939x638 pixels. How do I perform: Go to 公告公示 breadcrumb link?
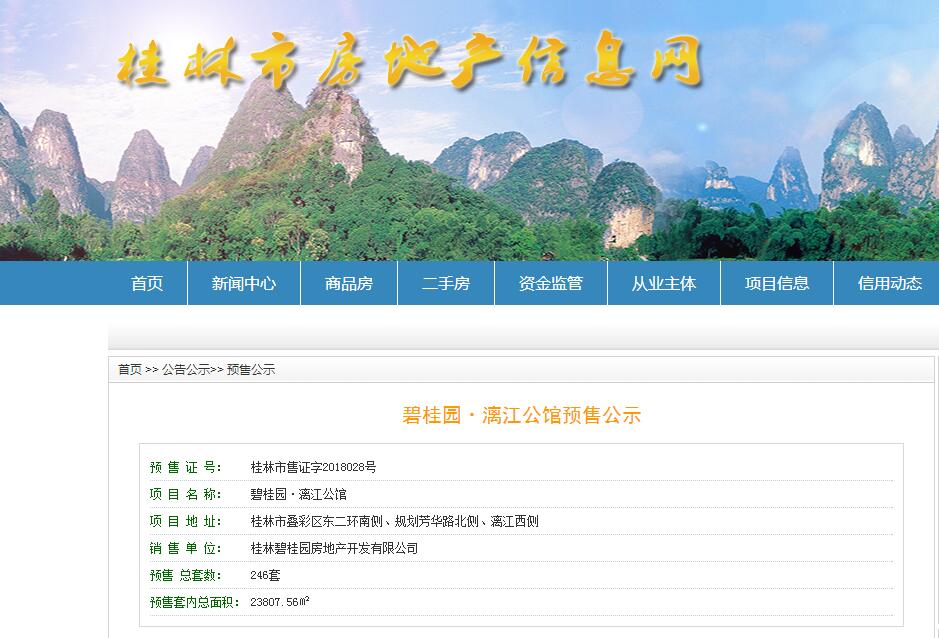[x=186, y=369]
